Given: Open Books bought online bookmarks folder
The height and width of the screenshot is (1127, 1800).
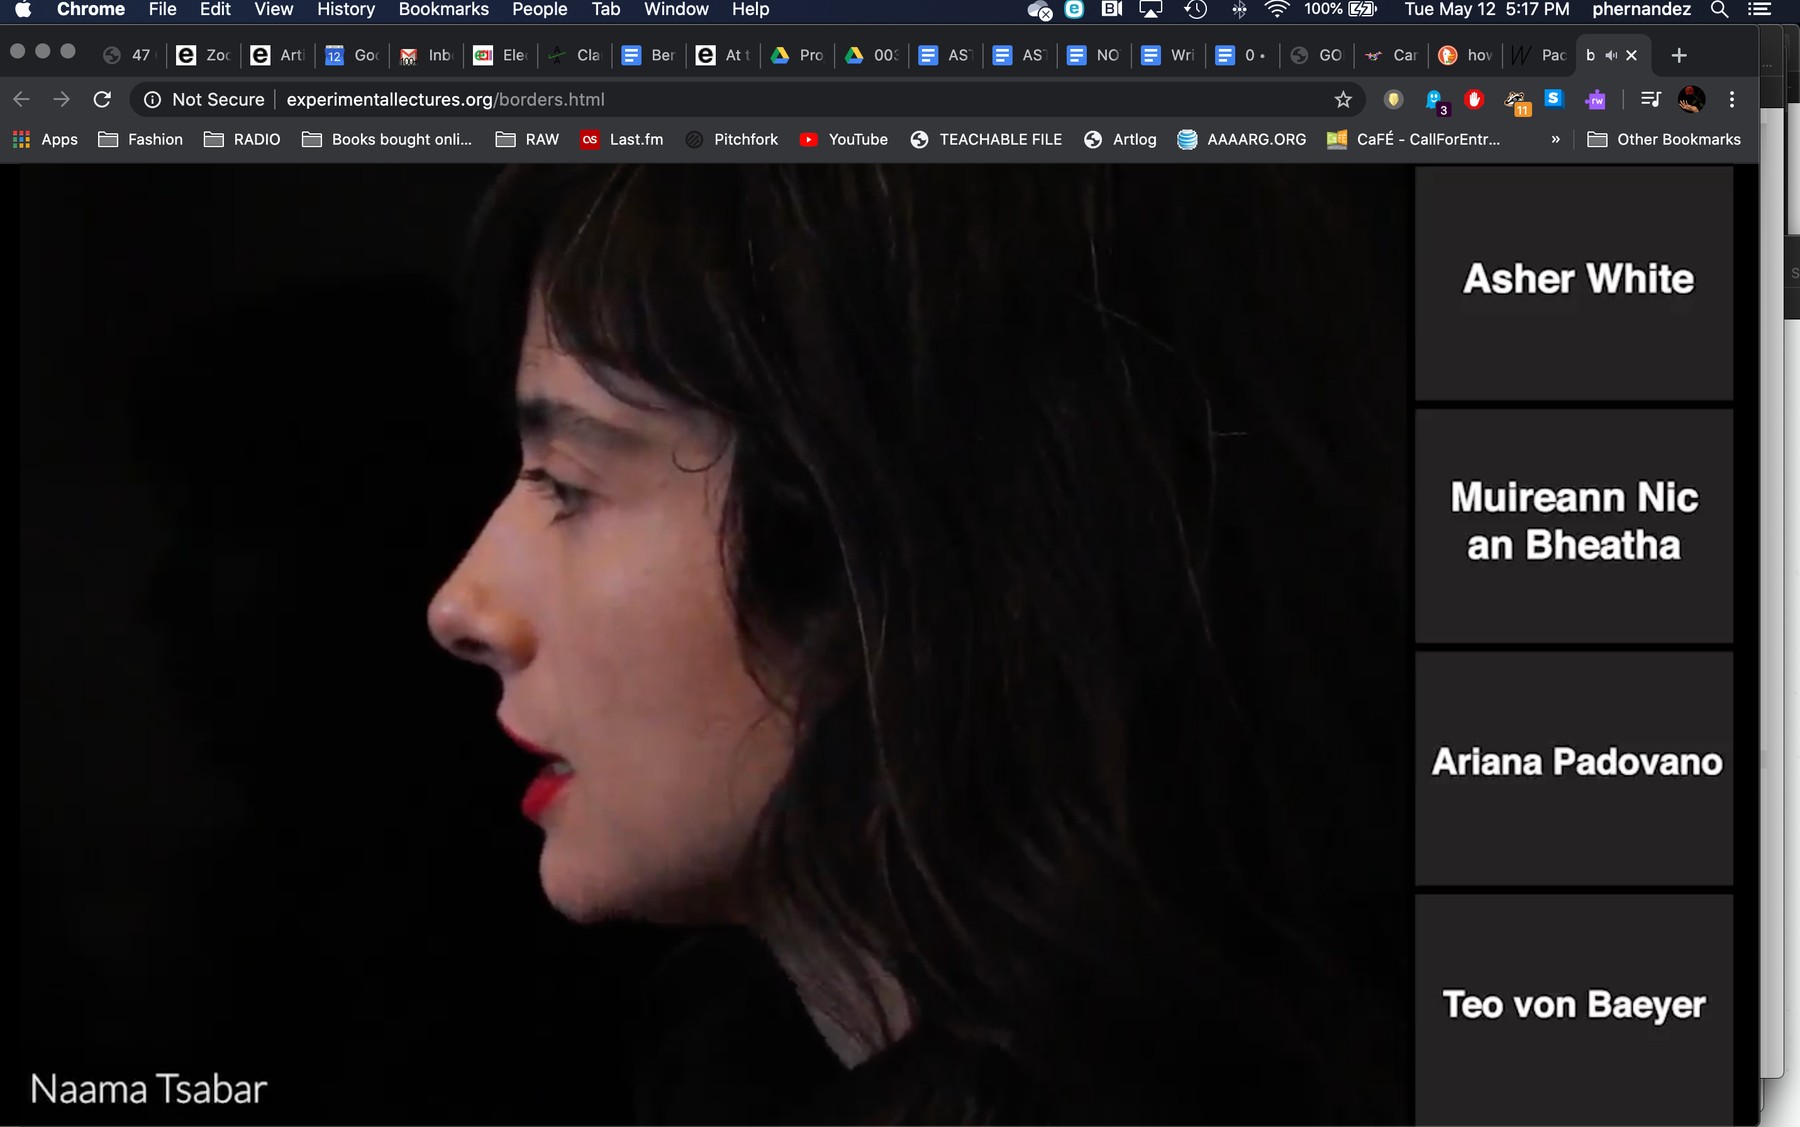Looking at the screenshot, I should (387, 139).
